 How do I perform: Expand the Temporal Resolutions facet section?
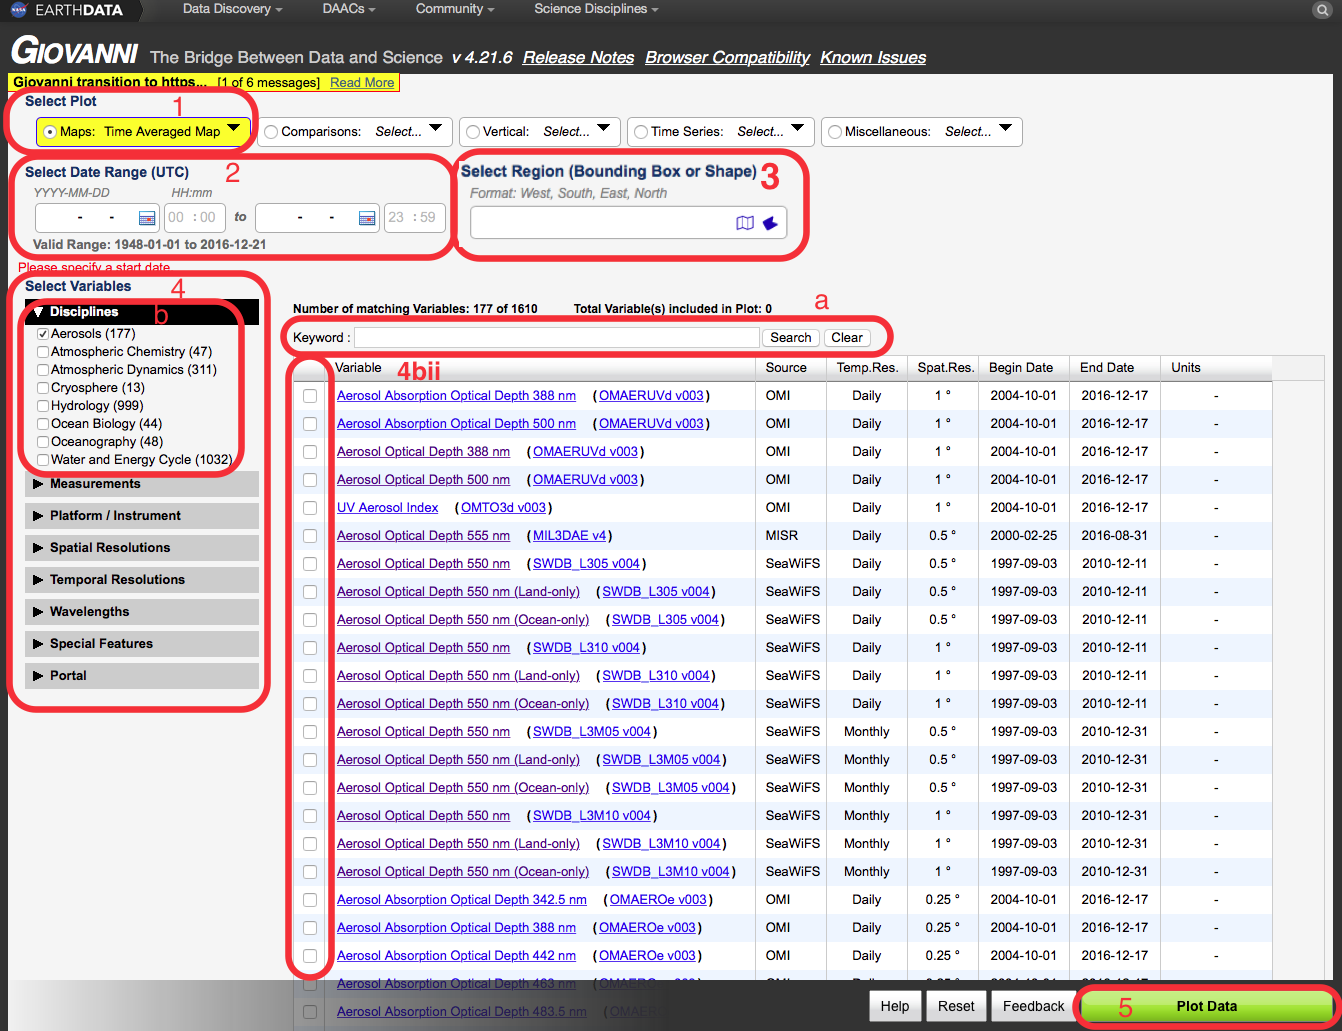click(142, 580)
